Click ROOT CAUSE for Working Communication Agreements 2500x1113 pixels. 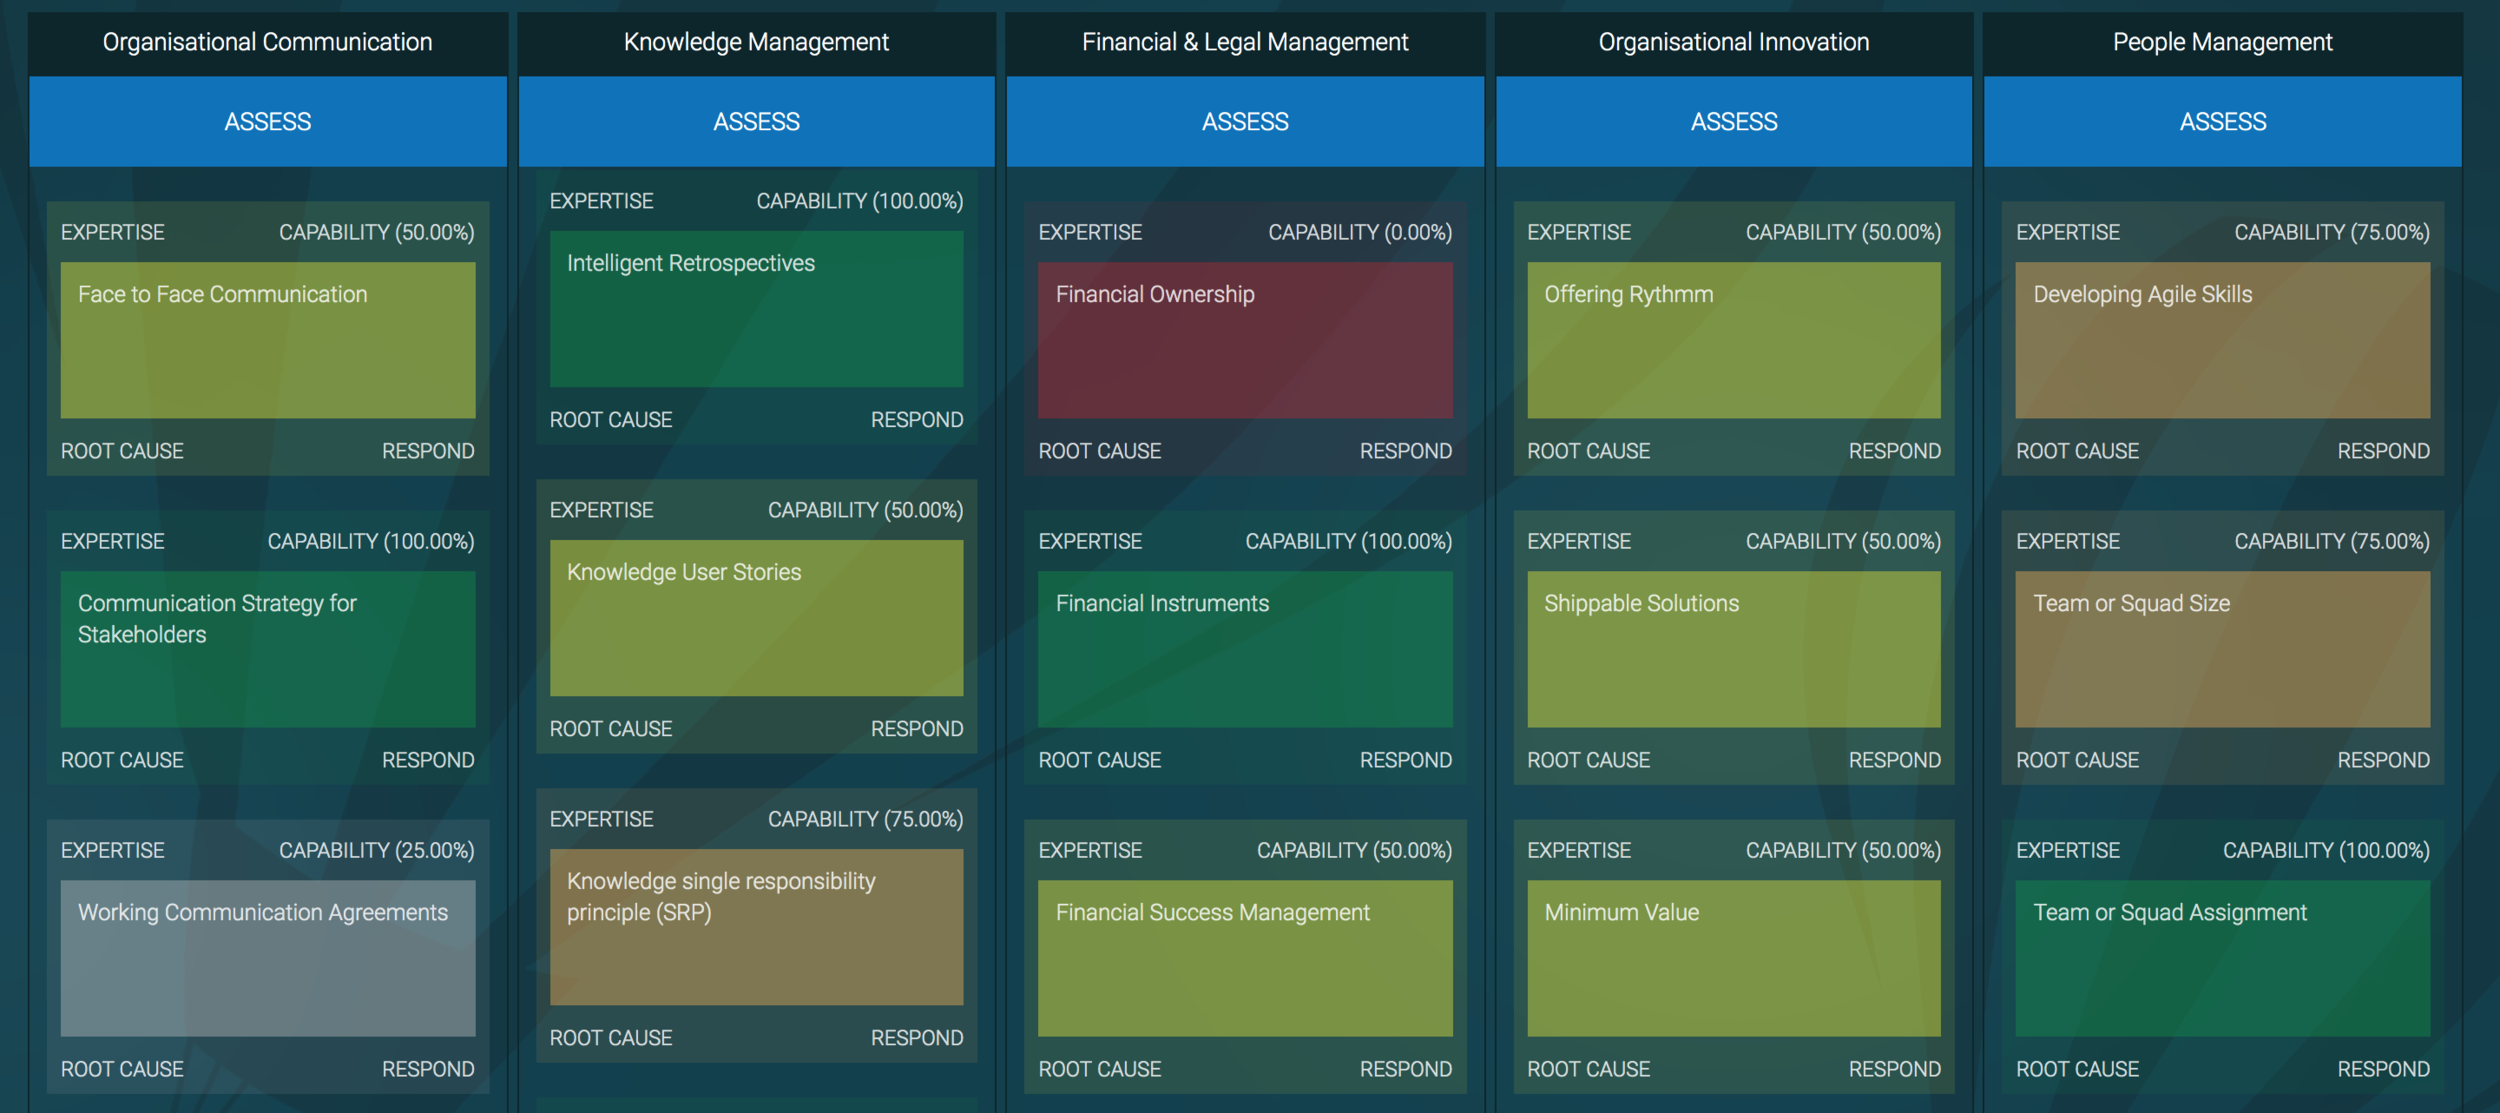click(x=122, y=1069)
